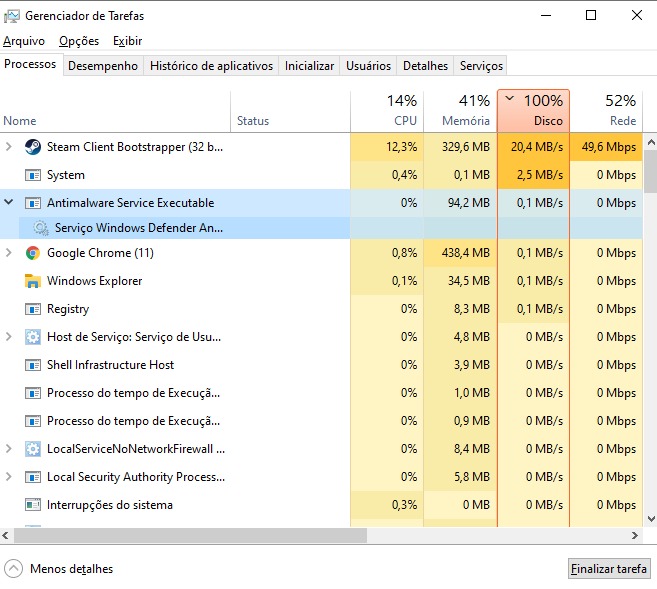This screenshot has height=589, width=657.
Task: Click the second Processo do tempo de Execução icon (0,9 MB)
Action: [33, 421]
